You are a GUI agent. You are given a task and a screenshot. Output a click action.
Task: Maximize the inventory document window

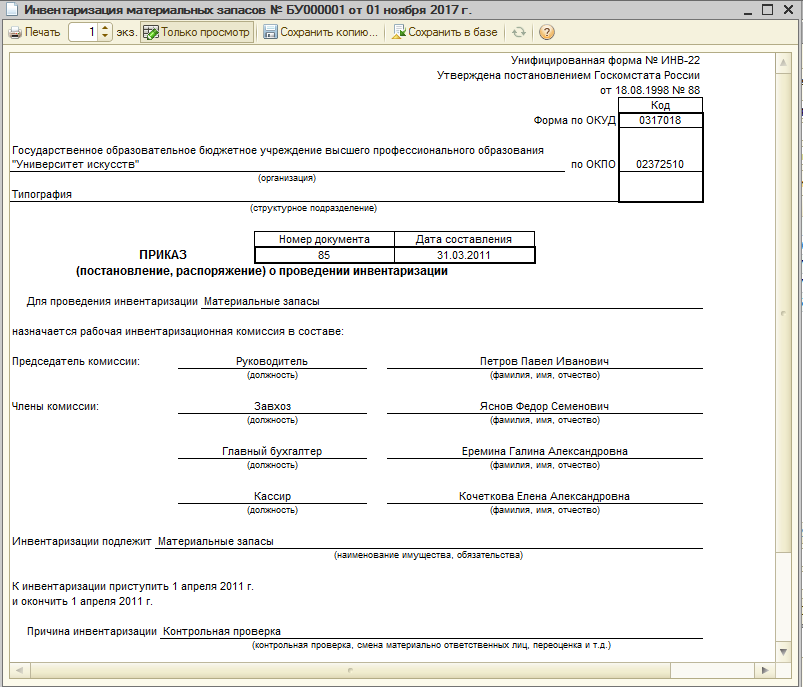click(x=767, y=9)
